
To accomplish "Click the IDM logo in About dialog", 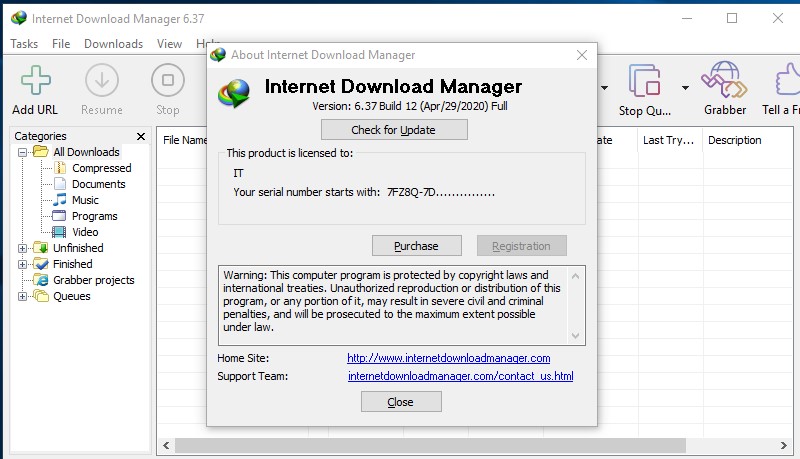I will tap(234, 93).
